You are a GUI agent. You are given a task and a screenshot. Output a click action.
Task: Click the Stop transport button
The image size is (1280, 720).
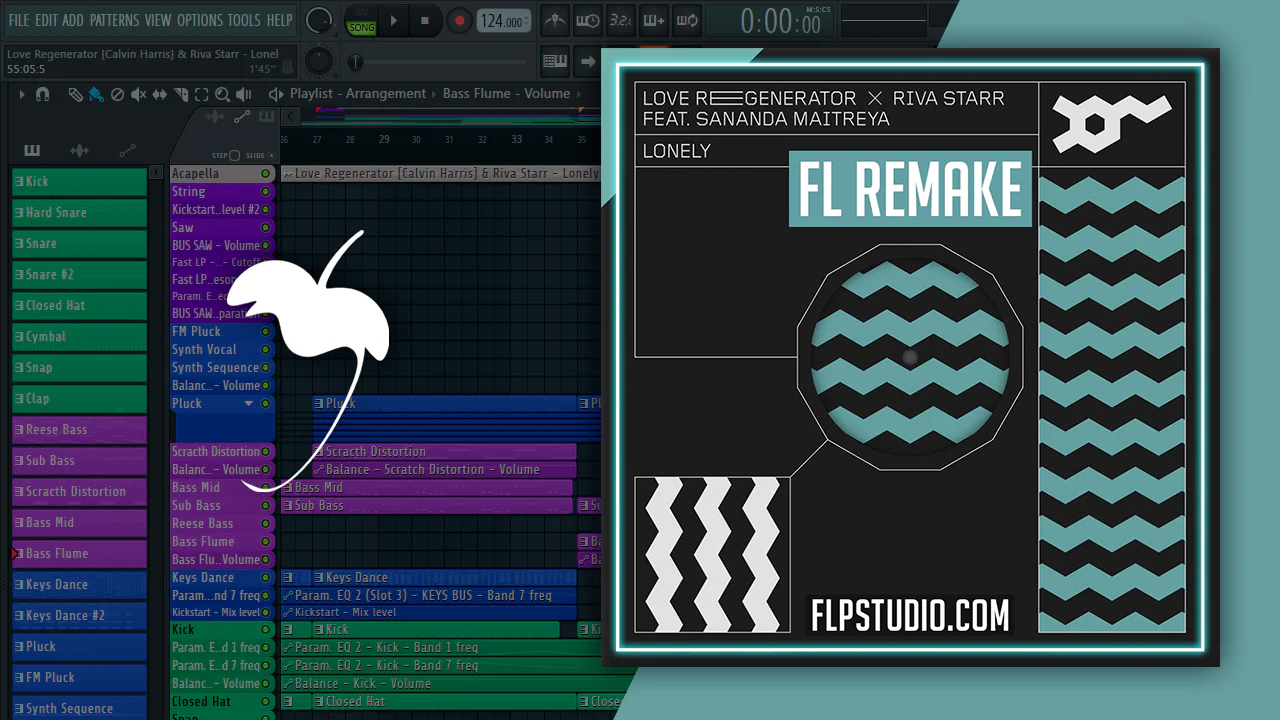425,21
